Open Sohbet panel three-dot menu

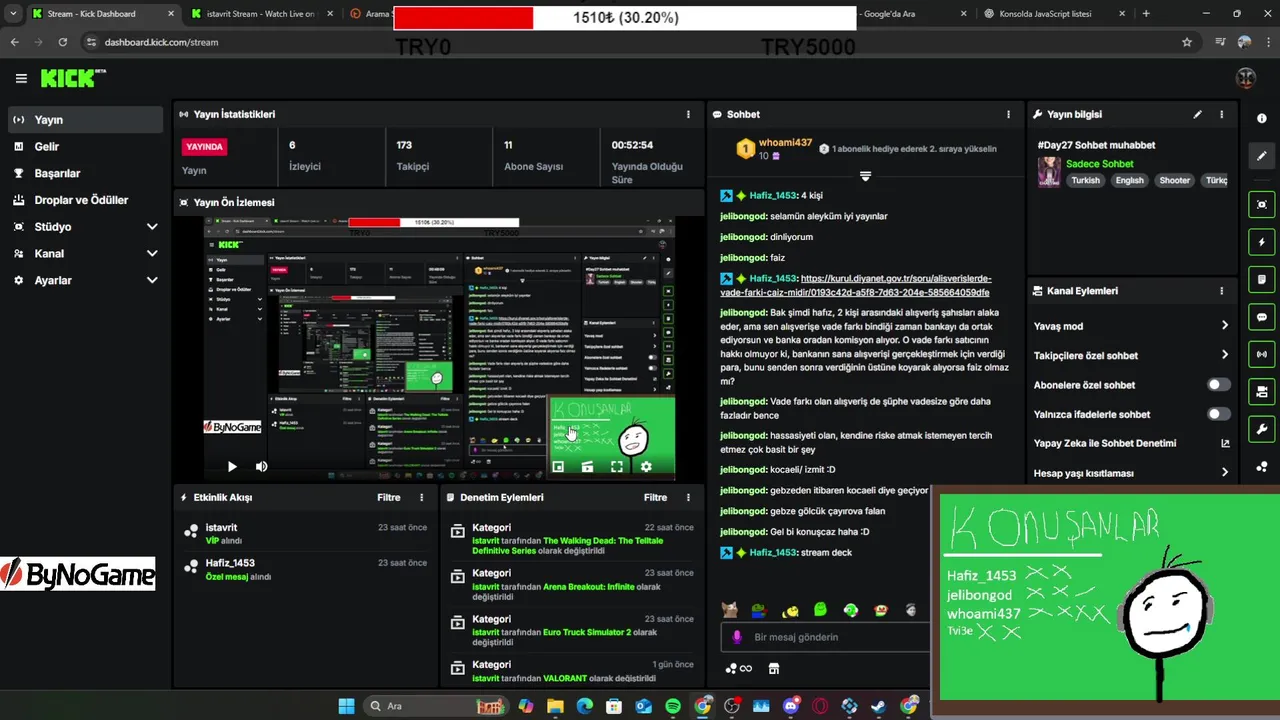pos(1008,115)
